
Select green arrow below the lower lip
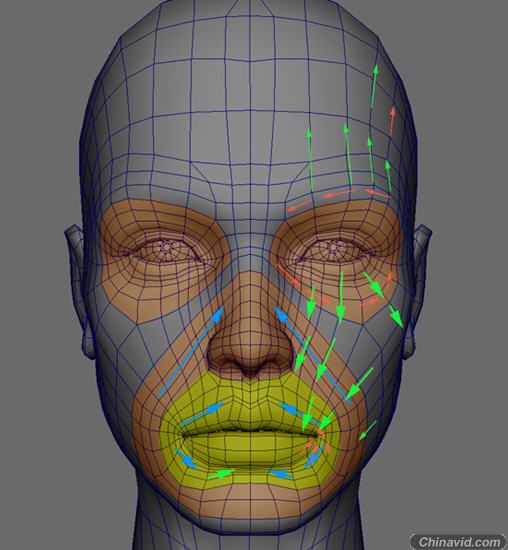pyautogui.click(x=221, y=475)
